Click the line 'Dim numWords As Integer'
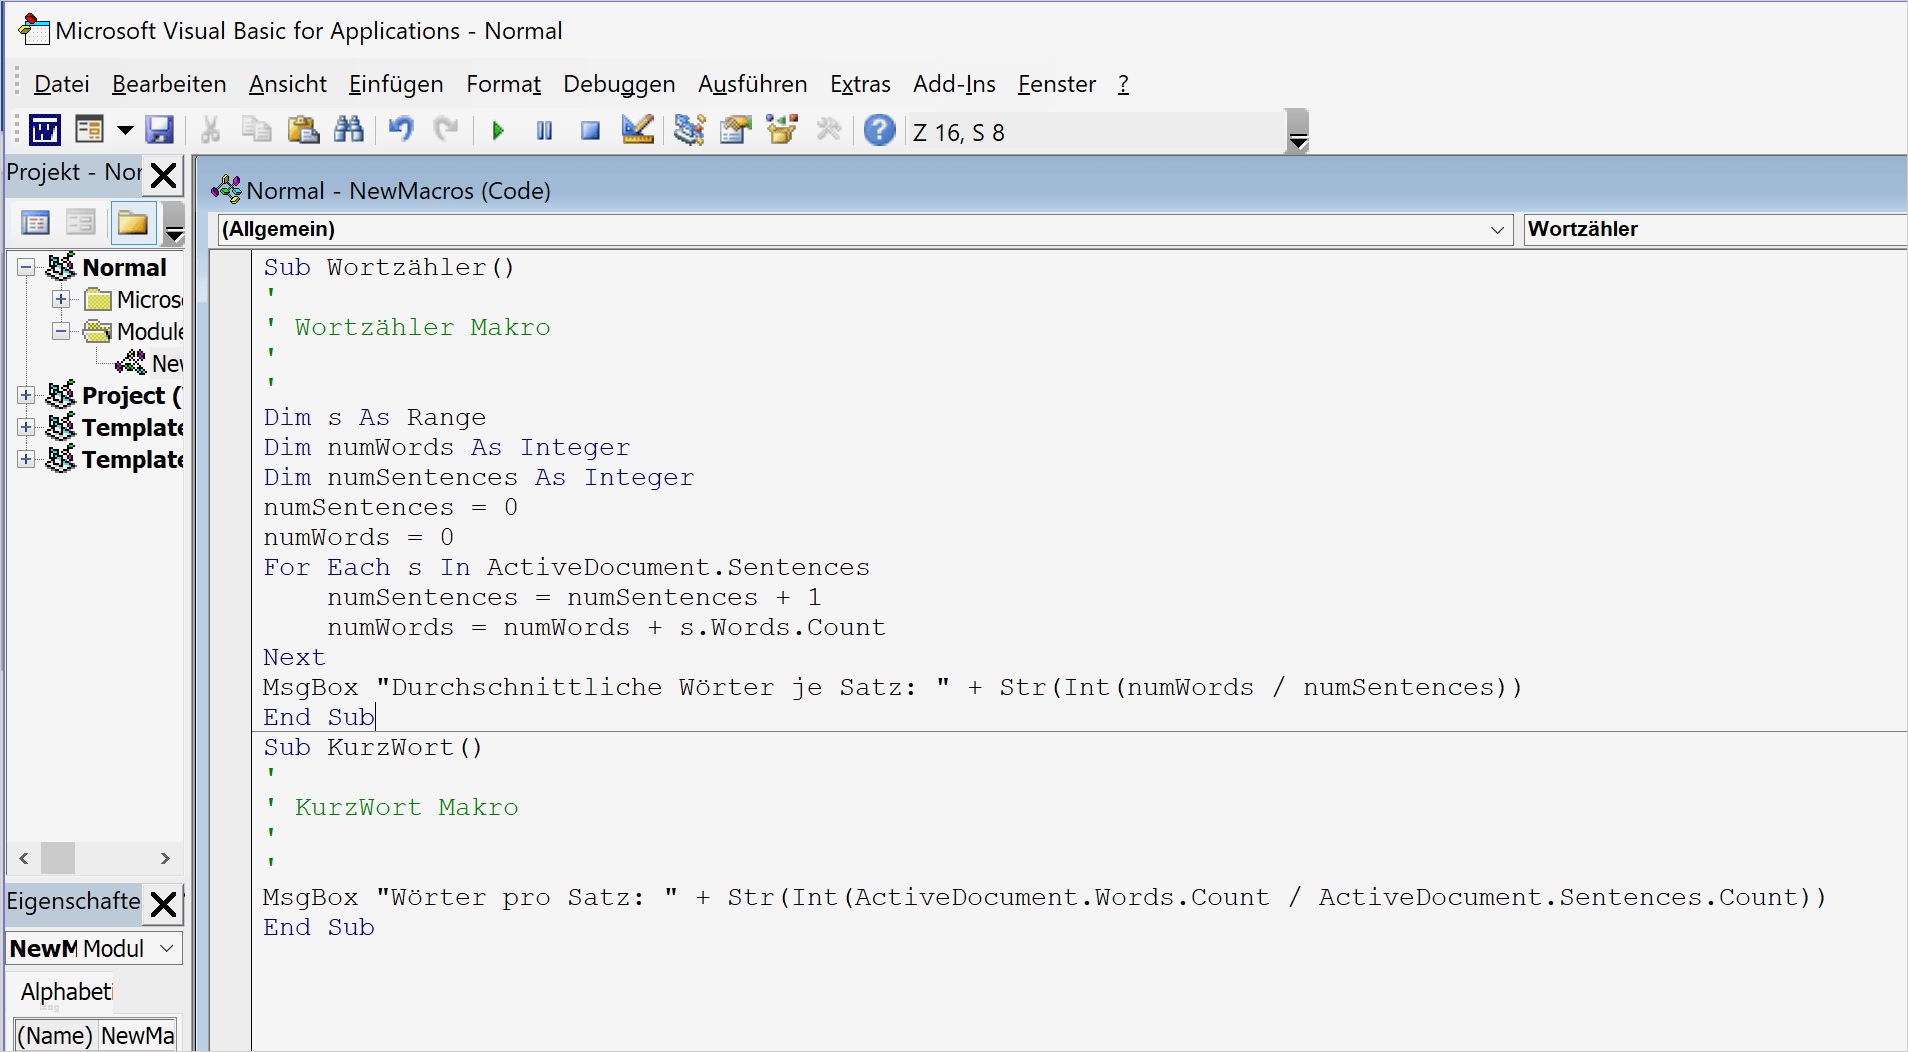This screenshot has width=1908, height=1052. pos(447,447)
